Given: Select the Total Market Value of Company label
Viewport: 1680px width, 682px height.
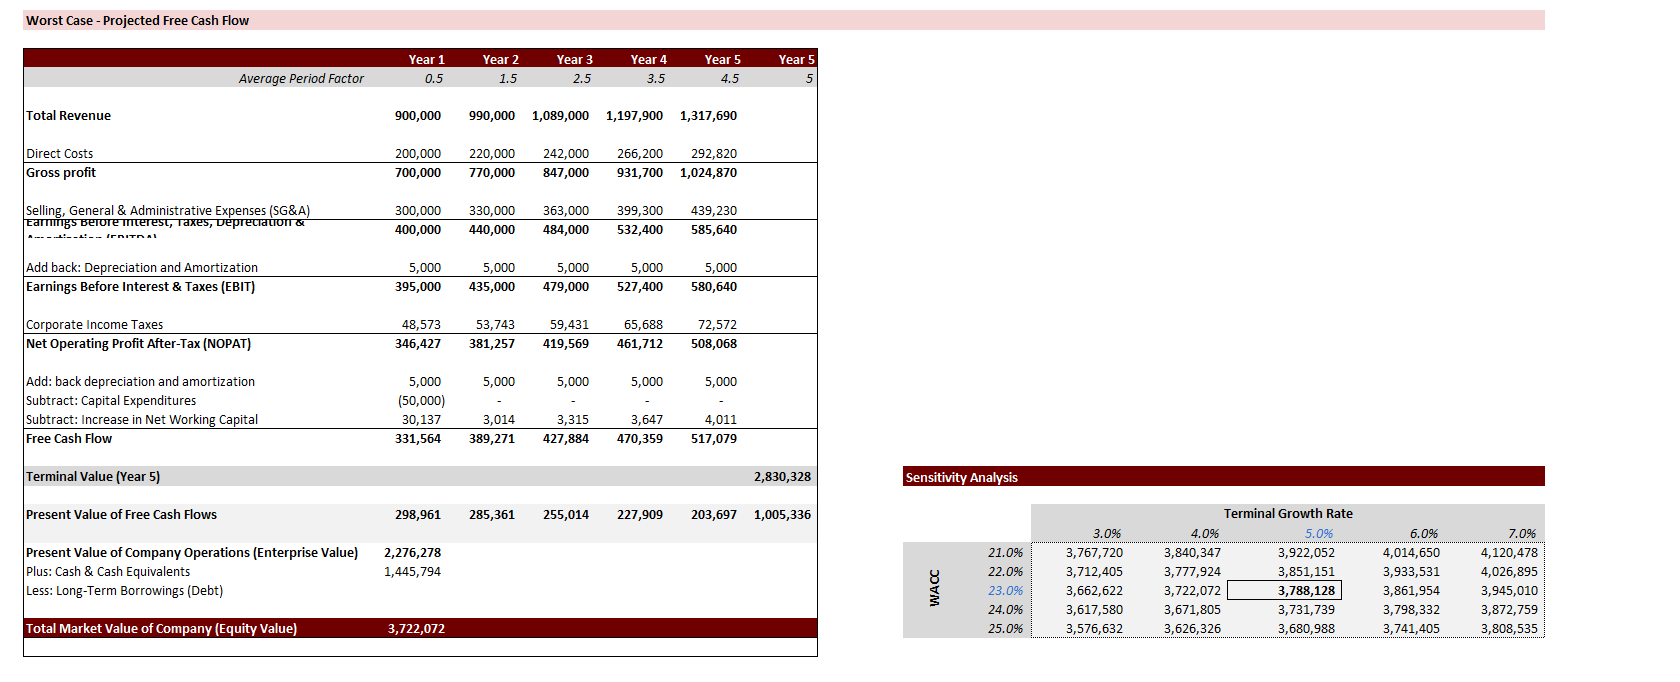Looking at the screenshot, I should pyautogui.click(x=161, y=629).
